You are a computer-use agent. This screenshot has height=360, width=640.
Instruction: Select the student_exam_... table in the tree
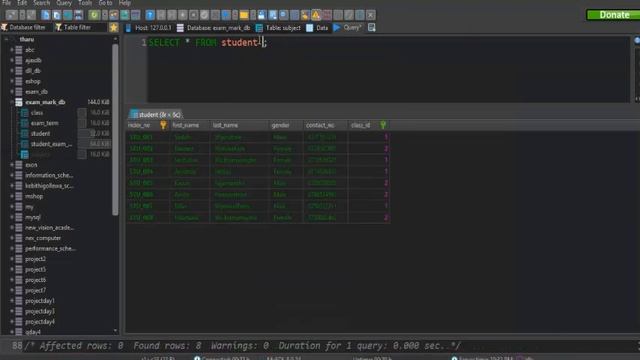pos(51,144)
